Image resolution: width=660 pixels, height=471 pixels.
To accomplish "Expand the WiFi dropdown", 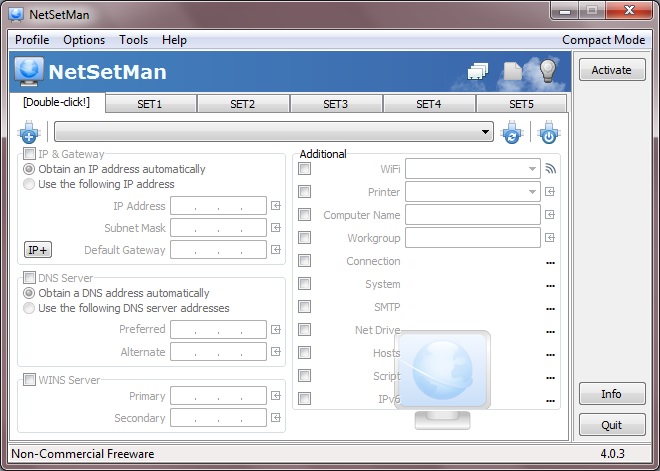I will pyautogui.click(x=532, y=169).
